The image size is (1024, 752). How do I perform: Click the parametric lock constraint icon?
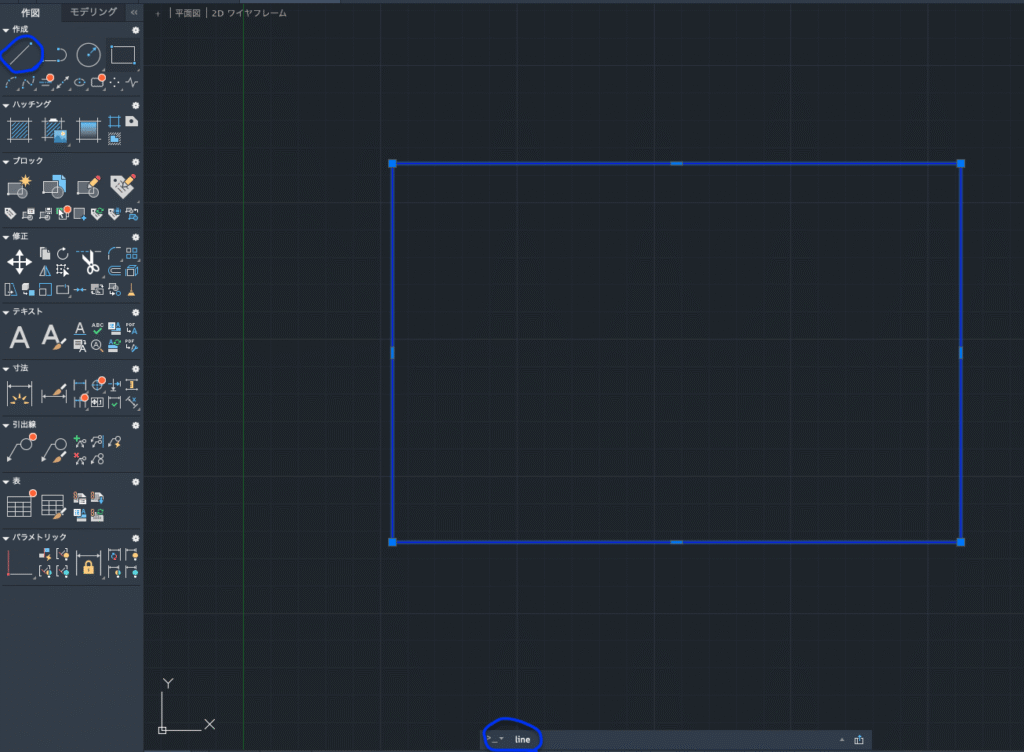(88, 567)
